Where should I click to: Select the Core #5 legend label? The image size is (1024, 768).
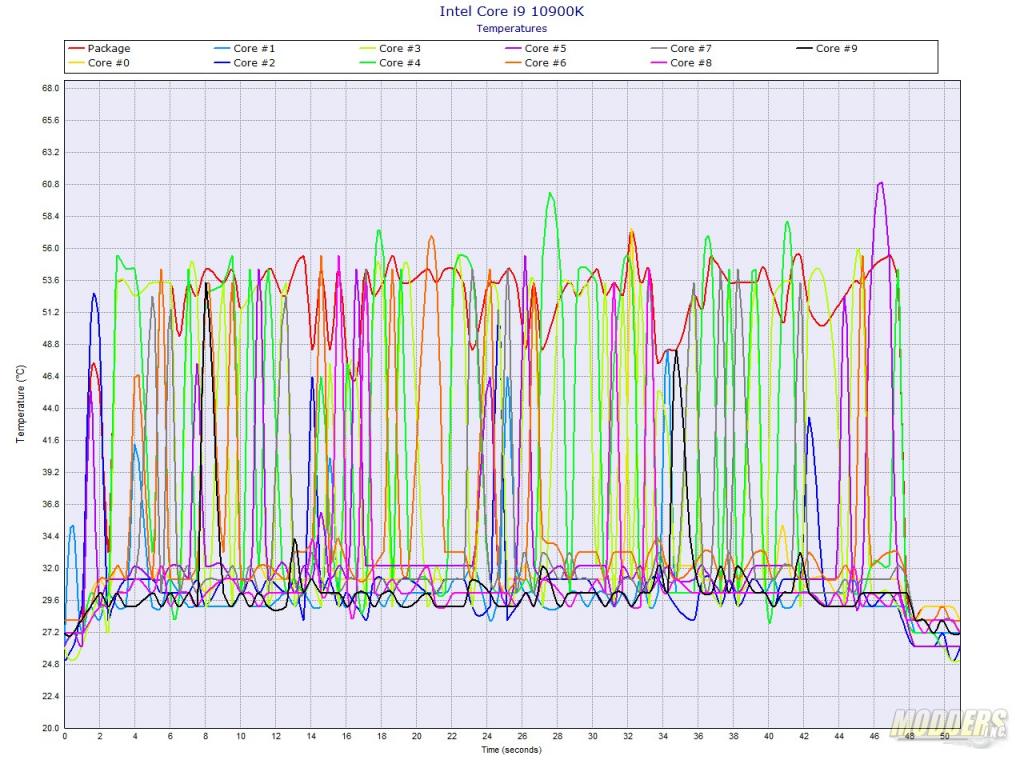pyautogui.click(x=545, y=48)
